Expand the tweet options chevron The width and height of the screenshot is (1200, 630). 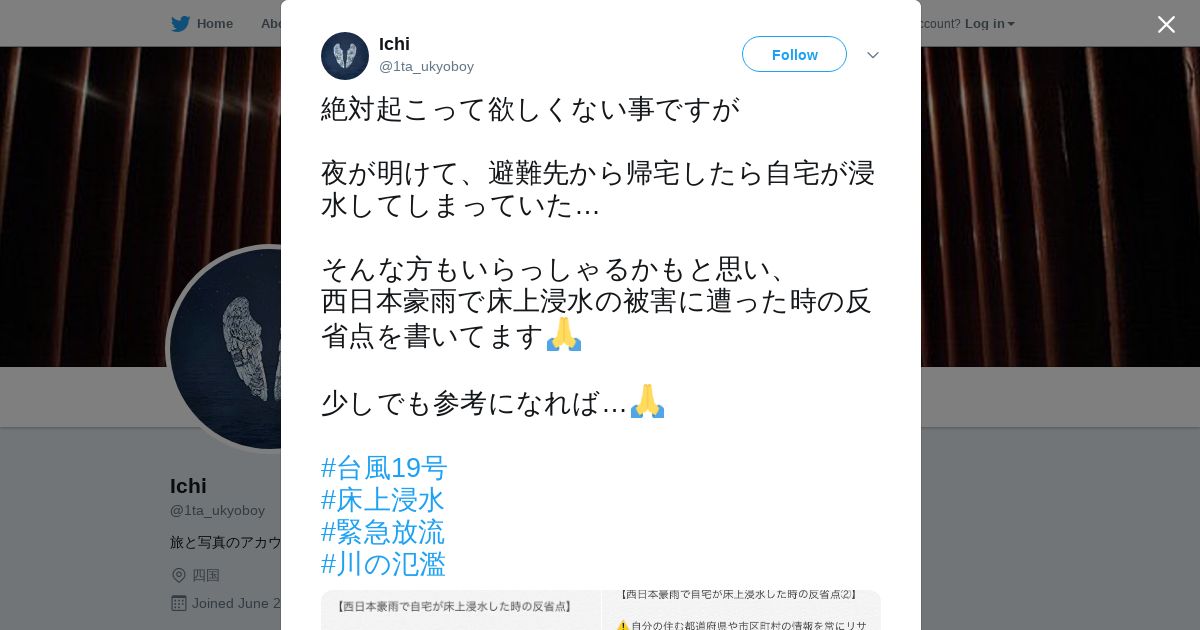(873, 55)
